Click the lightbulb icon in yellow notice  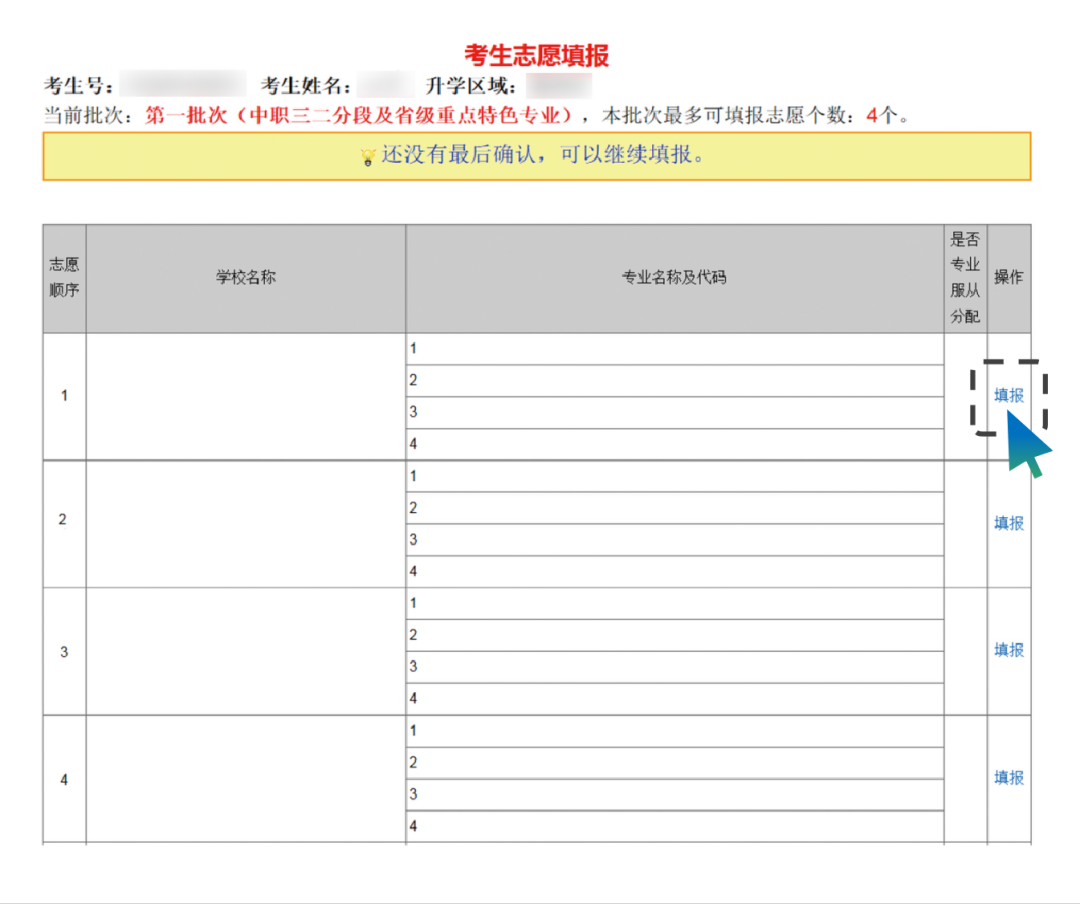click(x=368, y=157)
